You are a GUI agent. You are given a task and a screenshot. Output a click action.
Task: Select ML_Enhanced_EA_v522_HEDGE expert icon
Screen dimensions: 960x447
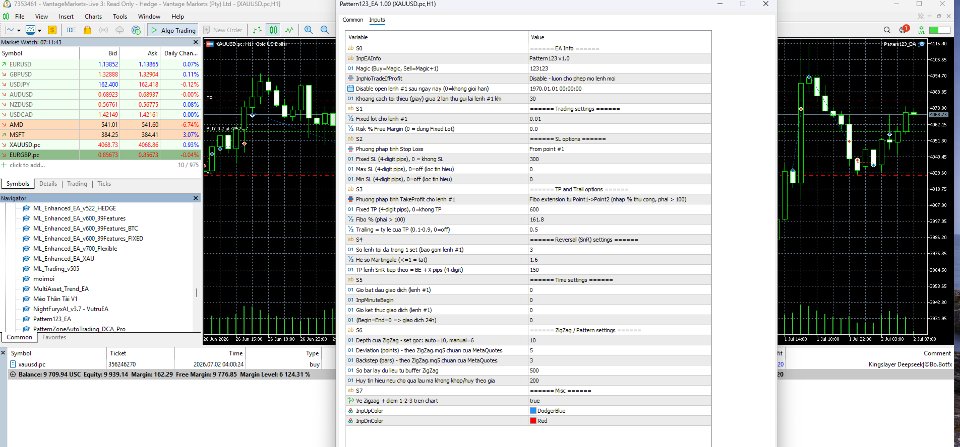(26, 208)
